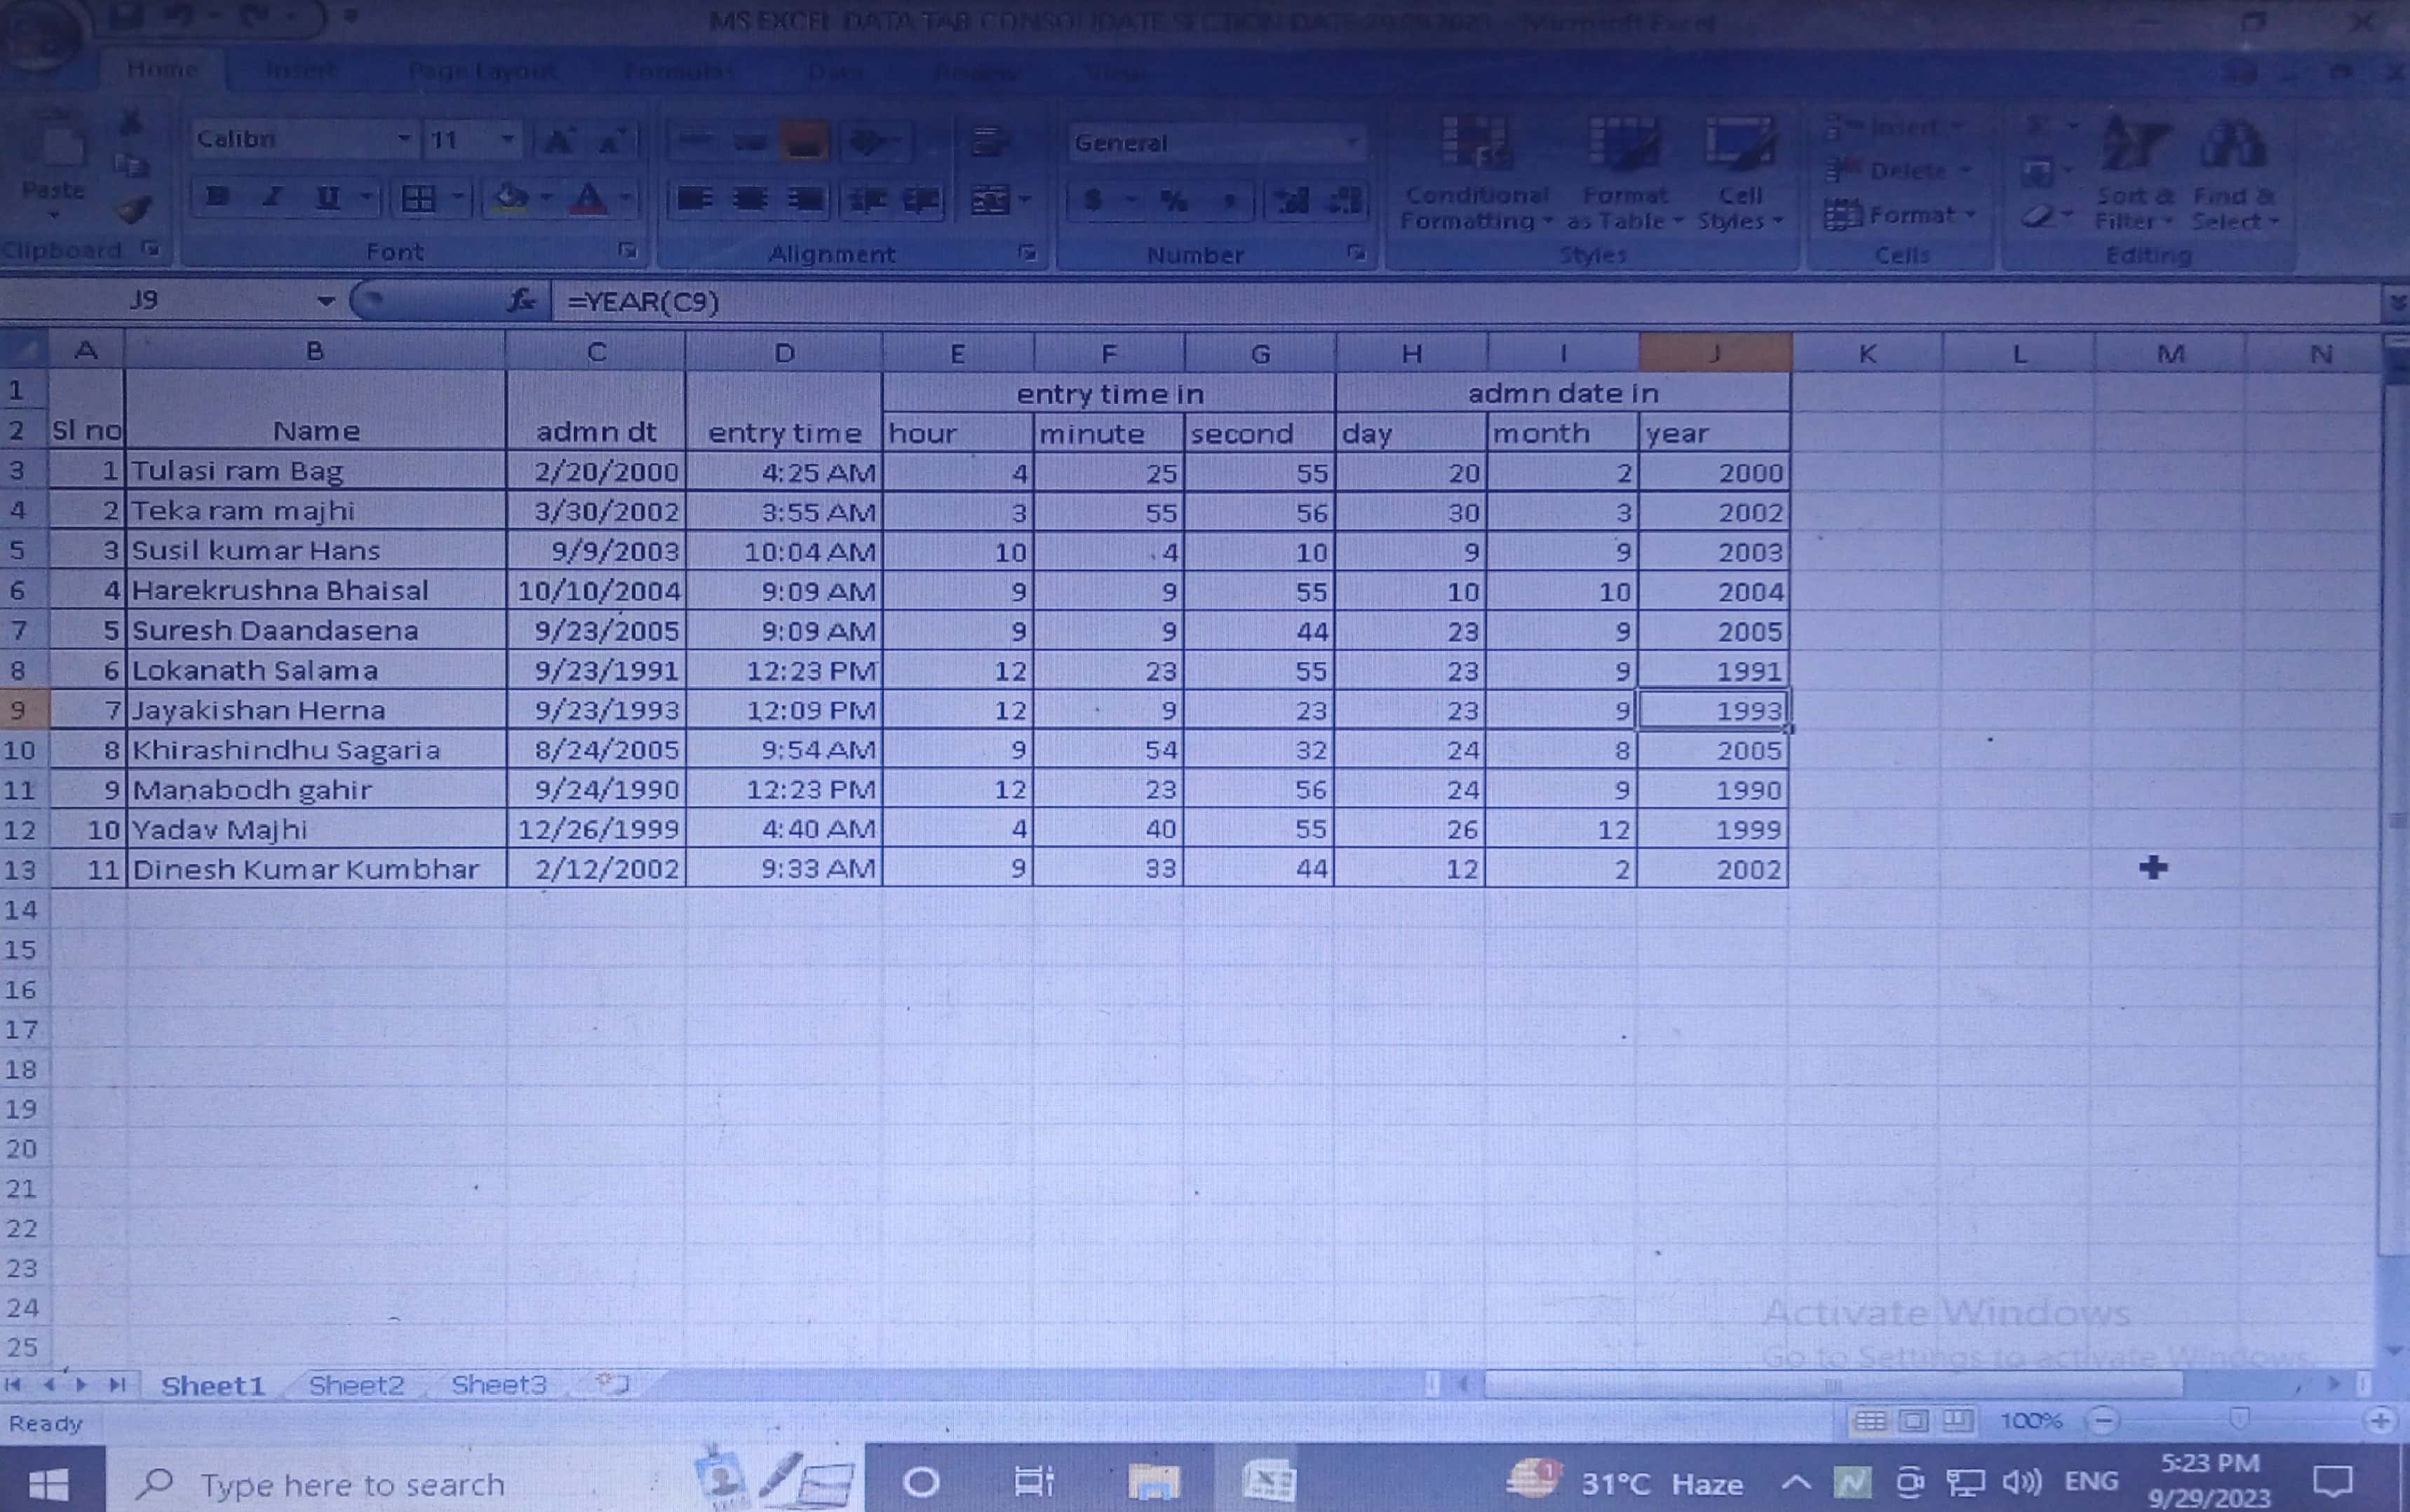Image resolution: width=2410 pixels, height=1512 pixels.
Task: Click the Center align text icon
Action: (750, 199)
